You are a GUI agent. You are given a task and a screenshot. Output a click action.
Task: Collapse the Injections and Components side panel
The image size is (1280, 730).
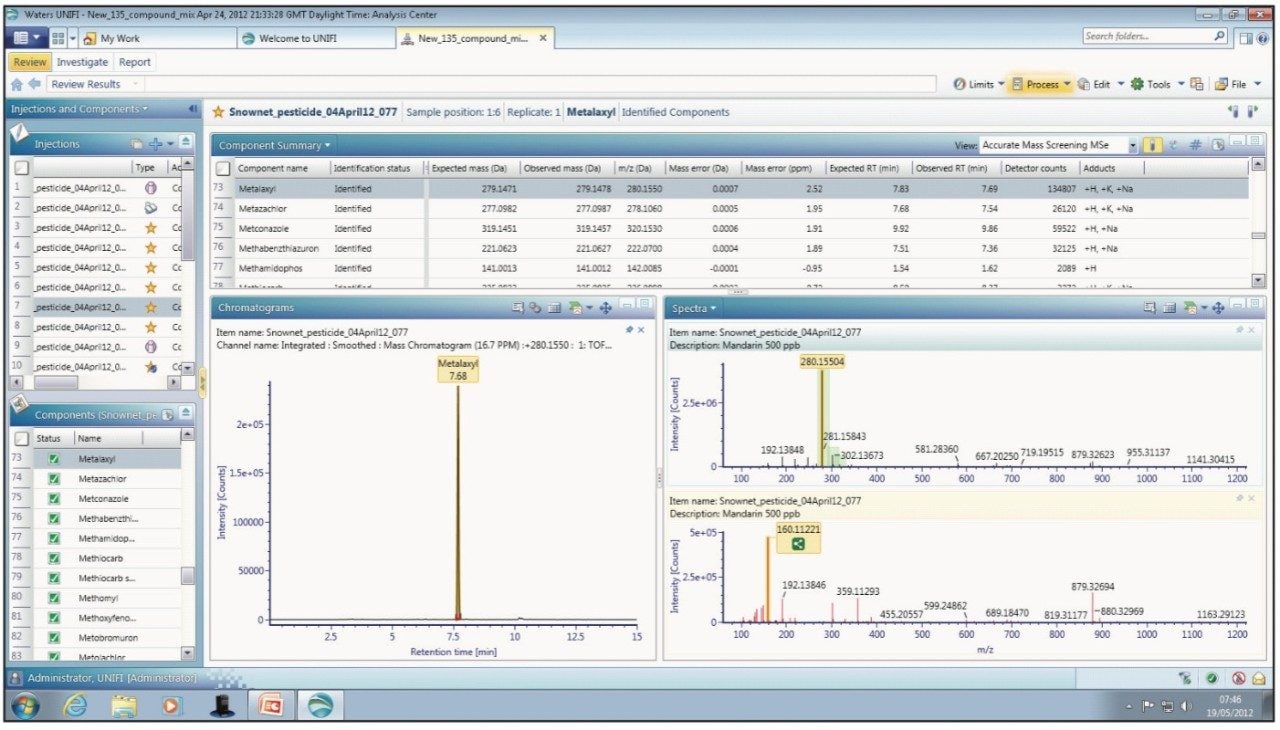click(x=192, y=108)
